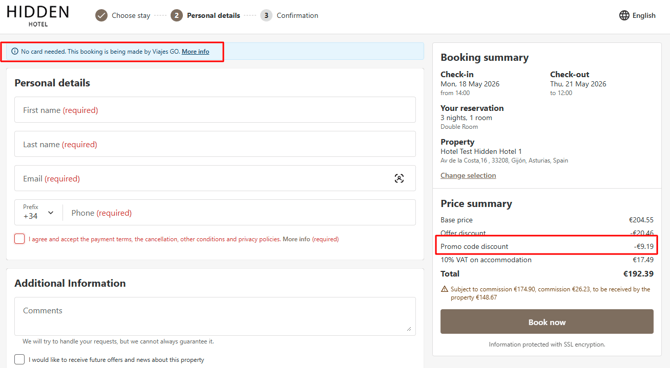Click the Book now button
This screenshot has height=368, width=670.
[547, 322]
